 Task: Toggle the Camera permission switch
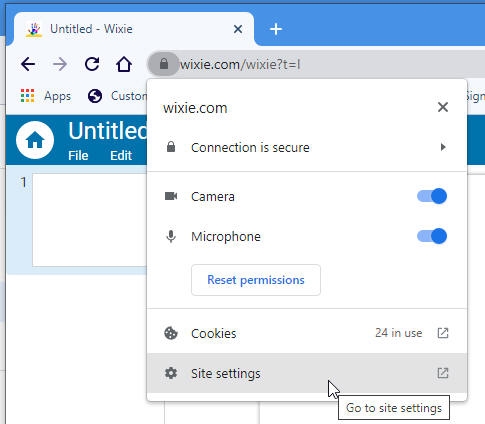[432, 196]
